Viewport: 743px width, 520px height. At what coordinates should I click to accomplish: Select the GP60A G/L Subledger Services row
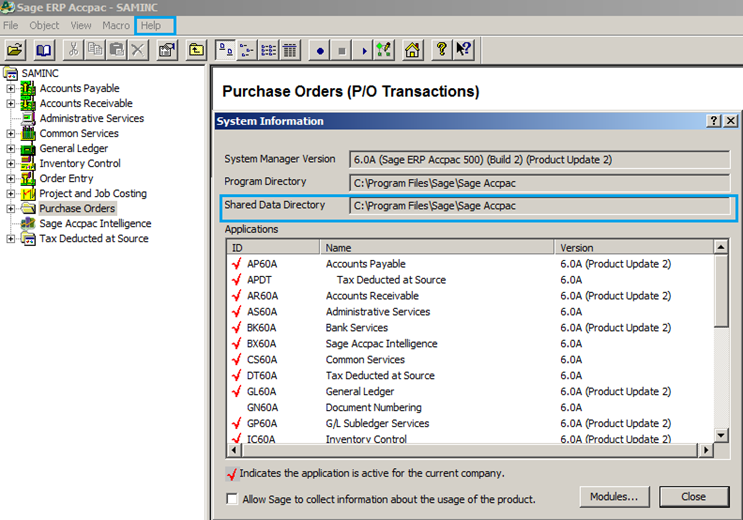(x=471, y=424)
